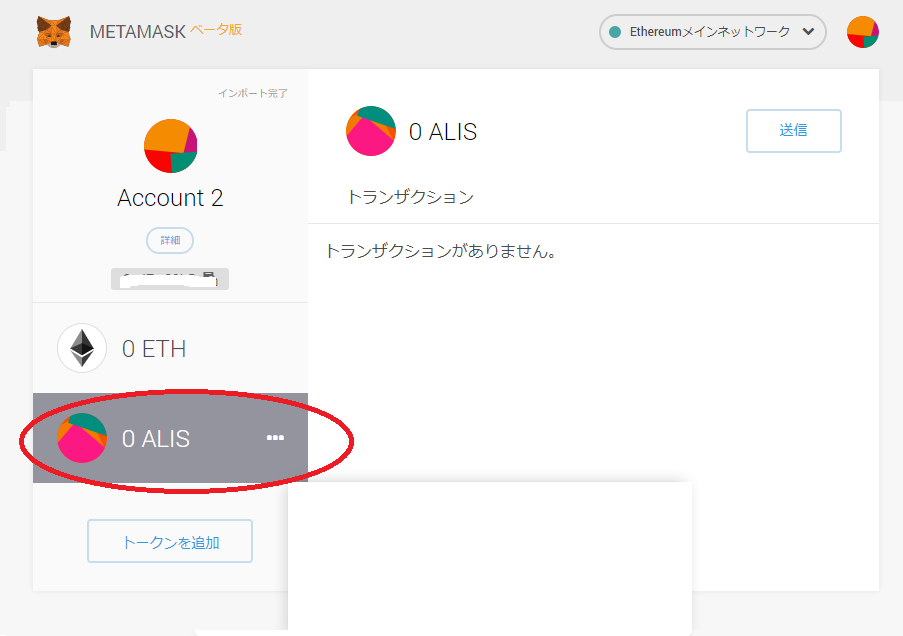Click the Ethereum diamond icon
The image size is (903, 636).
pos(82,349)
